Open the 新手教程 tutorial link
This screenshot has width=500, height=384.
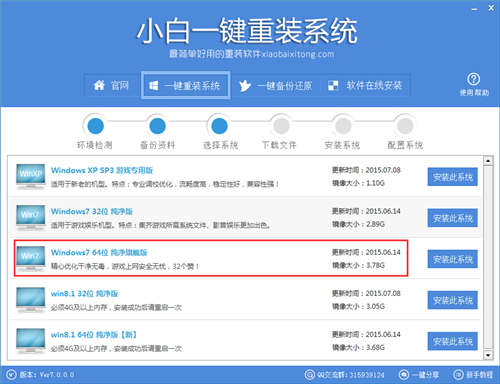479,375
